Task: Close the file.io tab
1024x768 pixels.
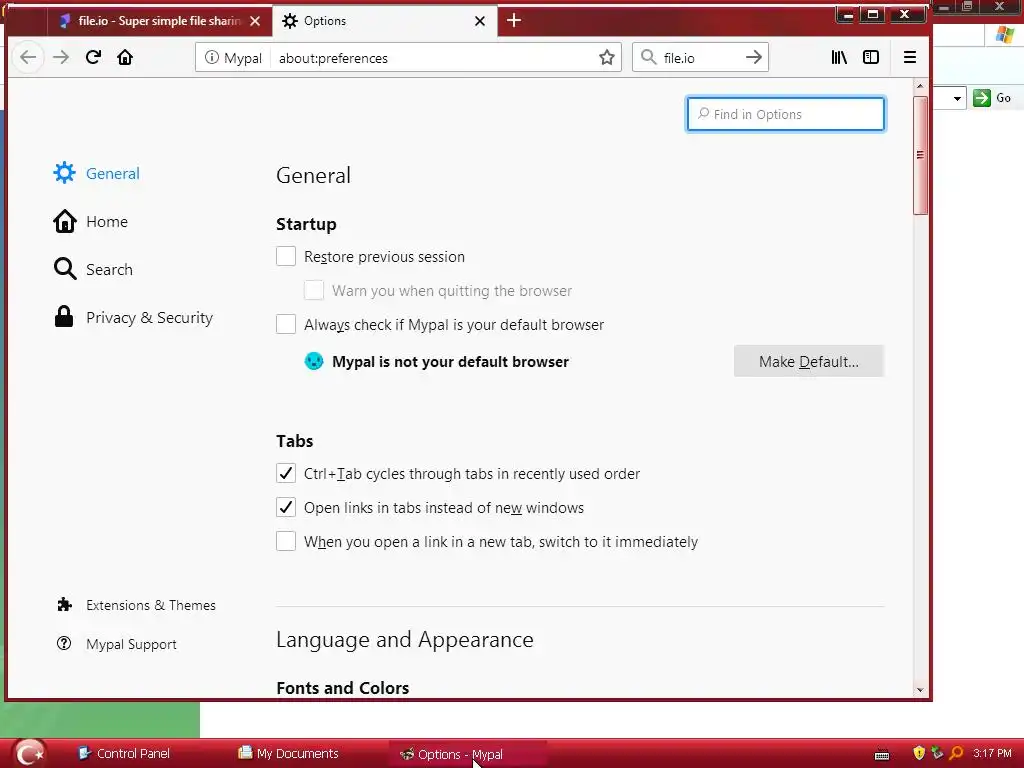Action: (255, 21)
